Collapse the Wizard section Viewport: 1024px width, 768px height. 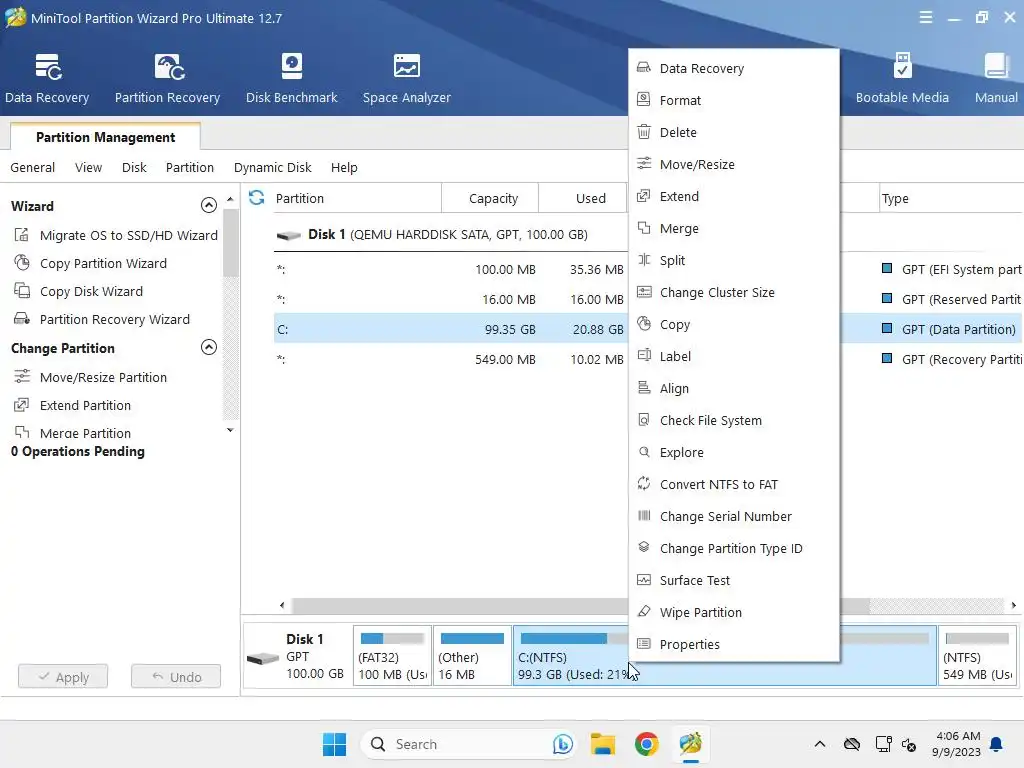[208, 205]
